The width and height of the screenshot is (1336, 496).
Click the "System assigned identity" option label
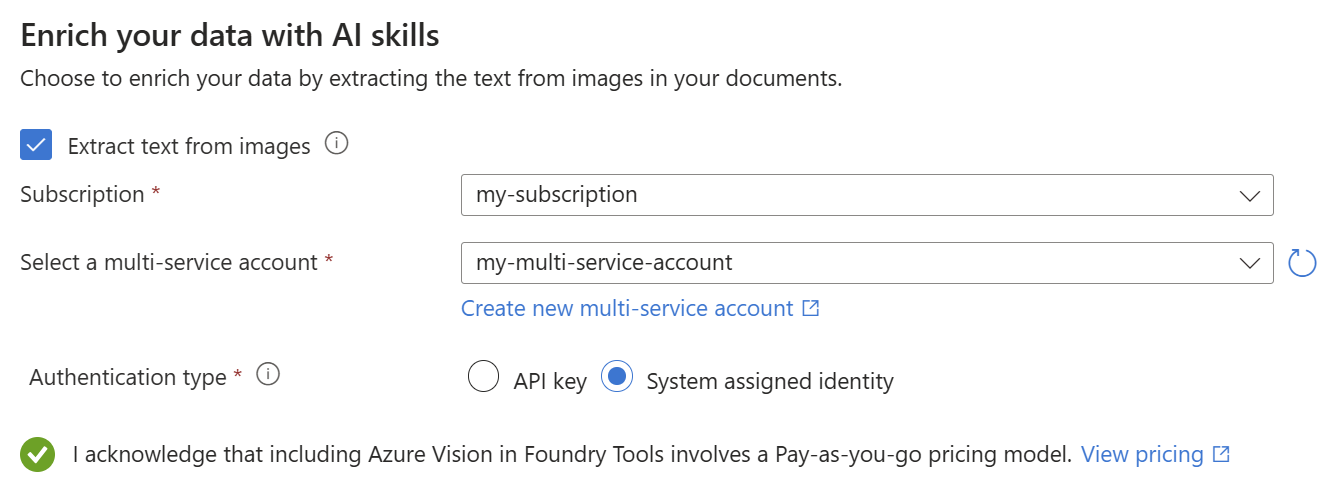[x=770, y=381]
